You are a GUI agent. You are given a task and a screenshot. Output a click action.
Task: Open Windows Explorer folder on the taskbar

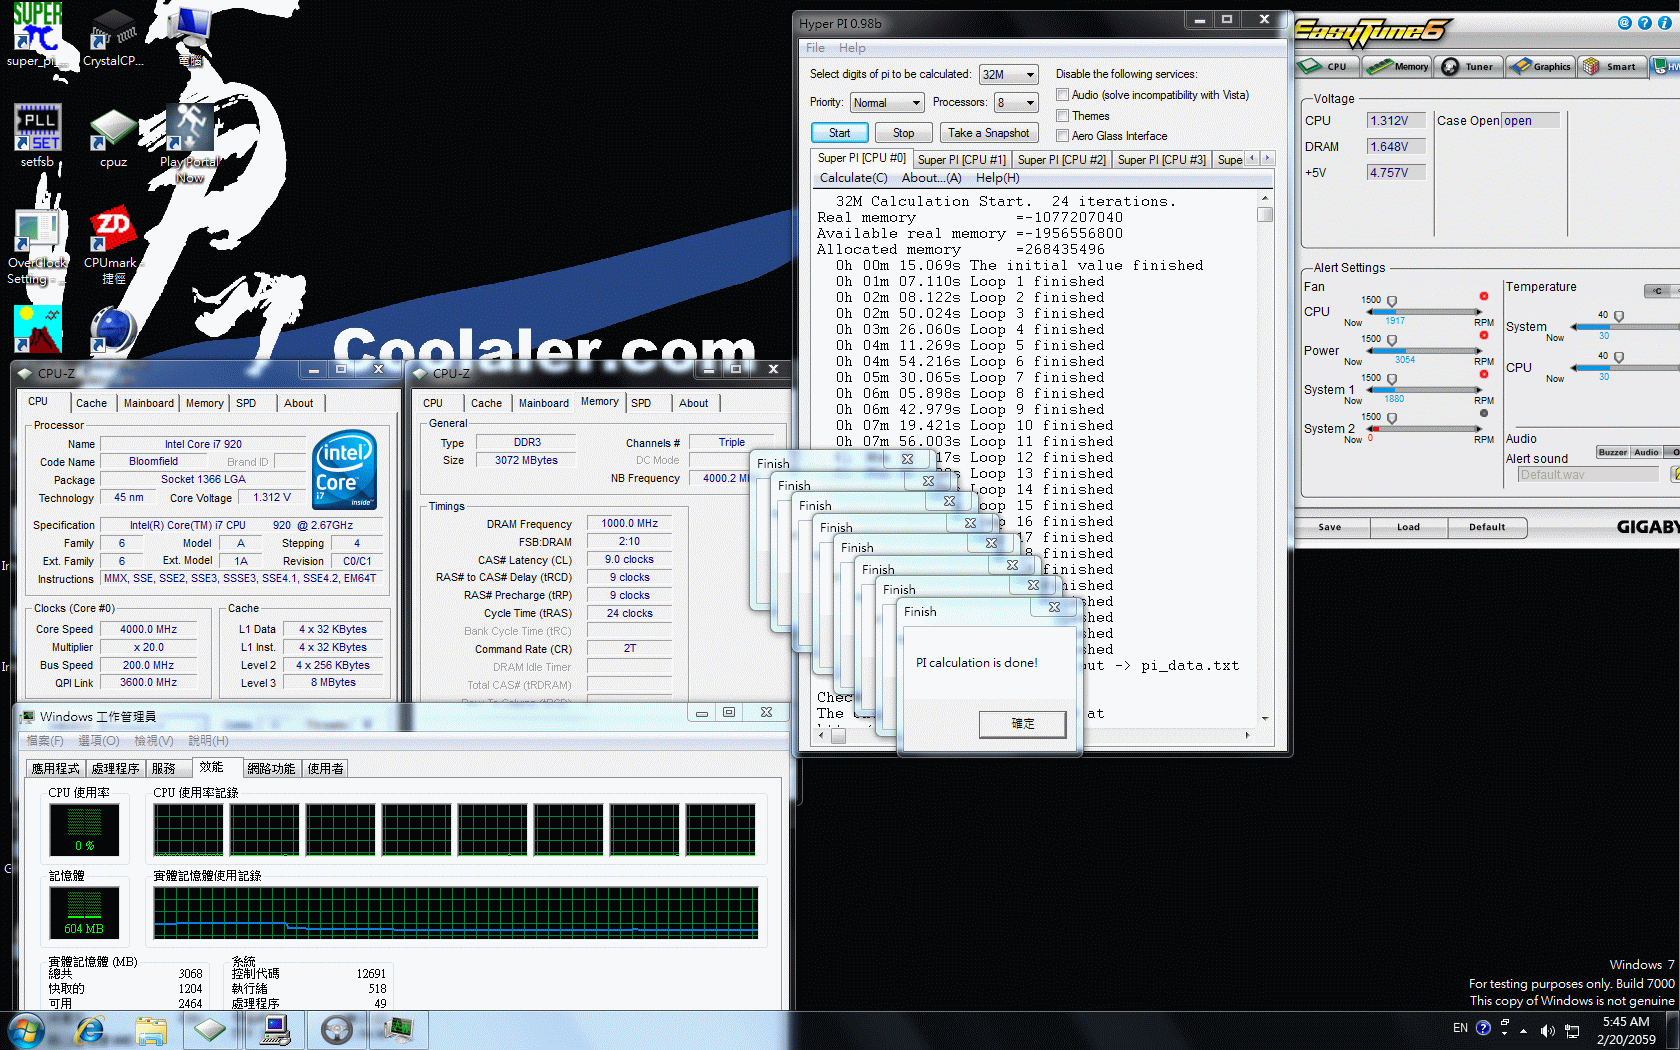point(151,1030)
